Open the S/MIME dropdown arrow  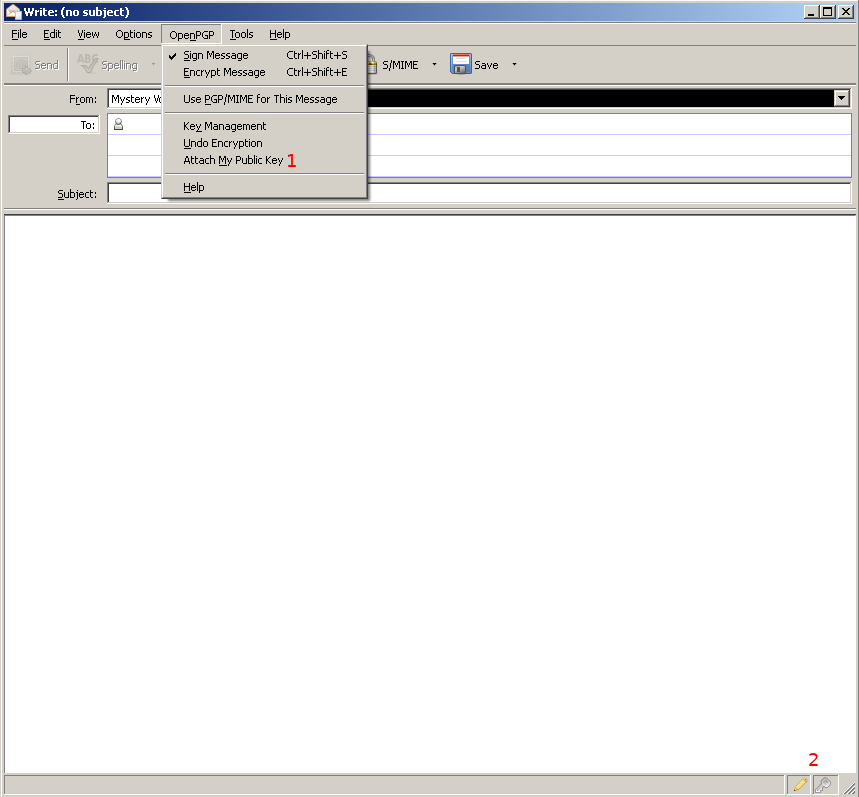click(434, 64)
